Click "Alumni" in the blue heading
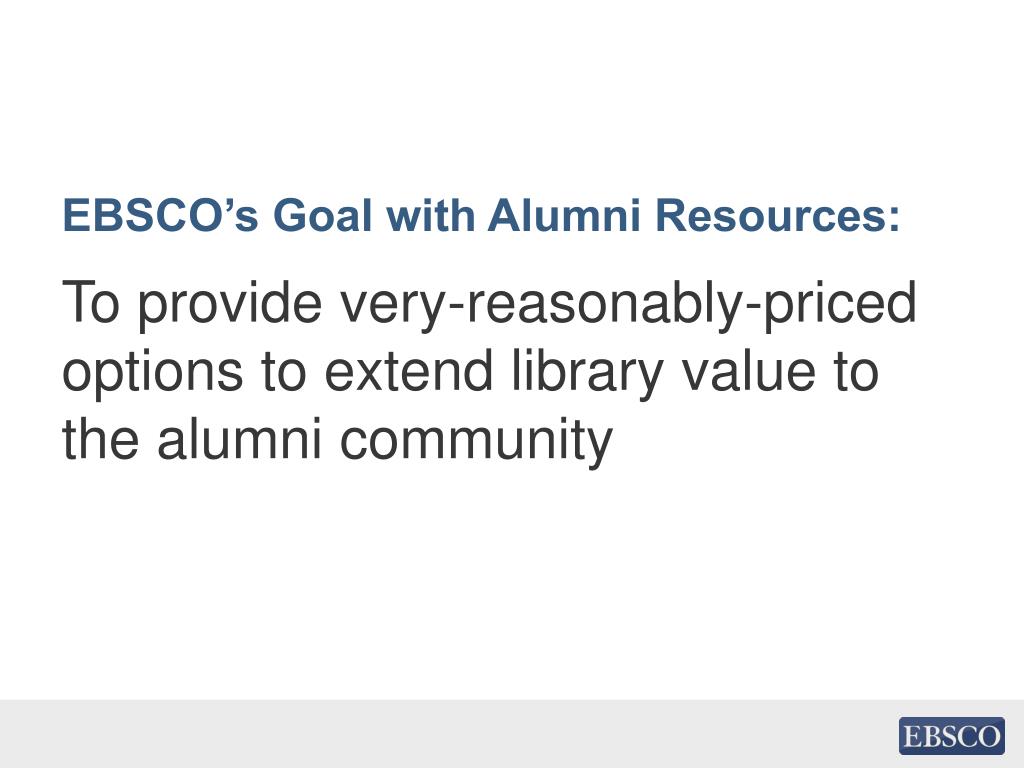 coord(564,214)
